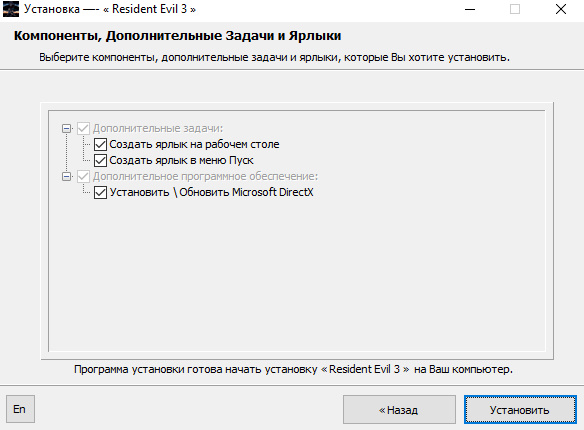This screenshot has height=430, width=584.
Task: Select 'Создать ярлык в меню Пуск' label text
Action: (181, 160)
